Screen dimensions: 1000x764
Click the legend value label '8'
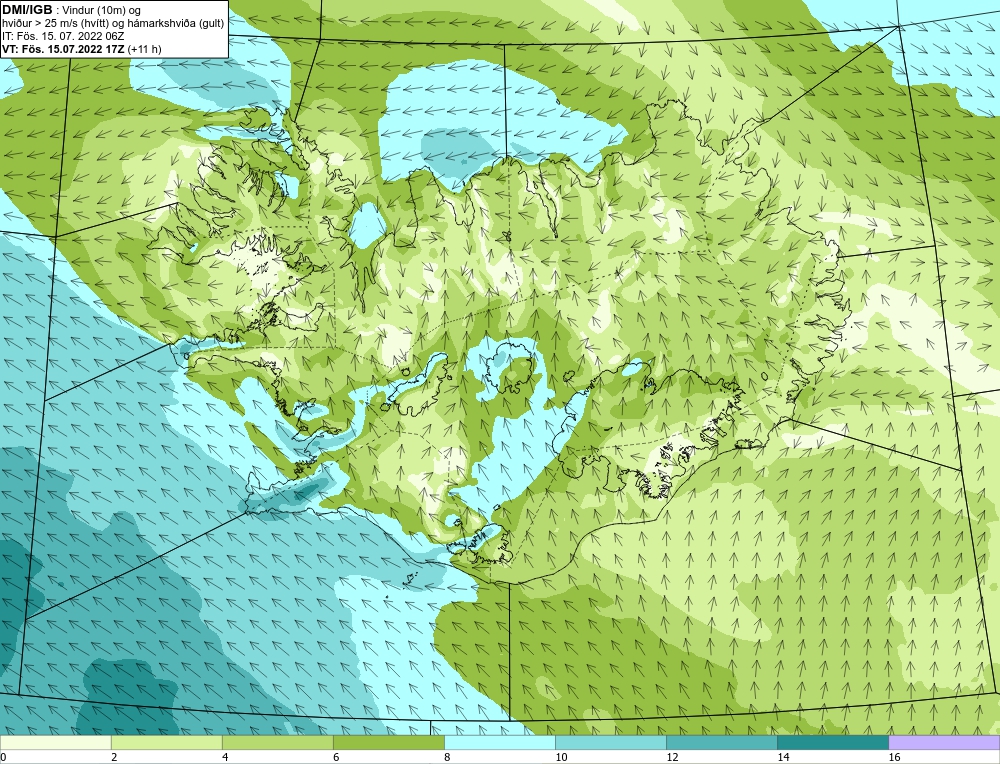click(x=447, y=757)
